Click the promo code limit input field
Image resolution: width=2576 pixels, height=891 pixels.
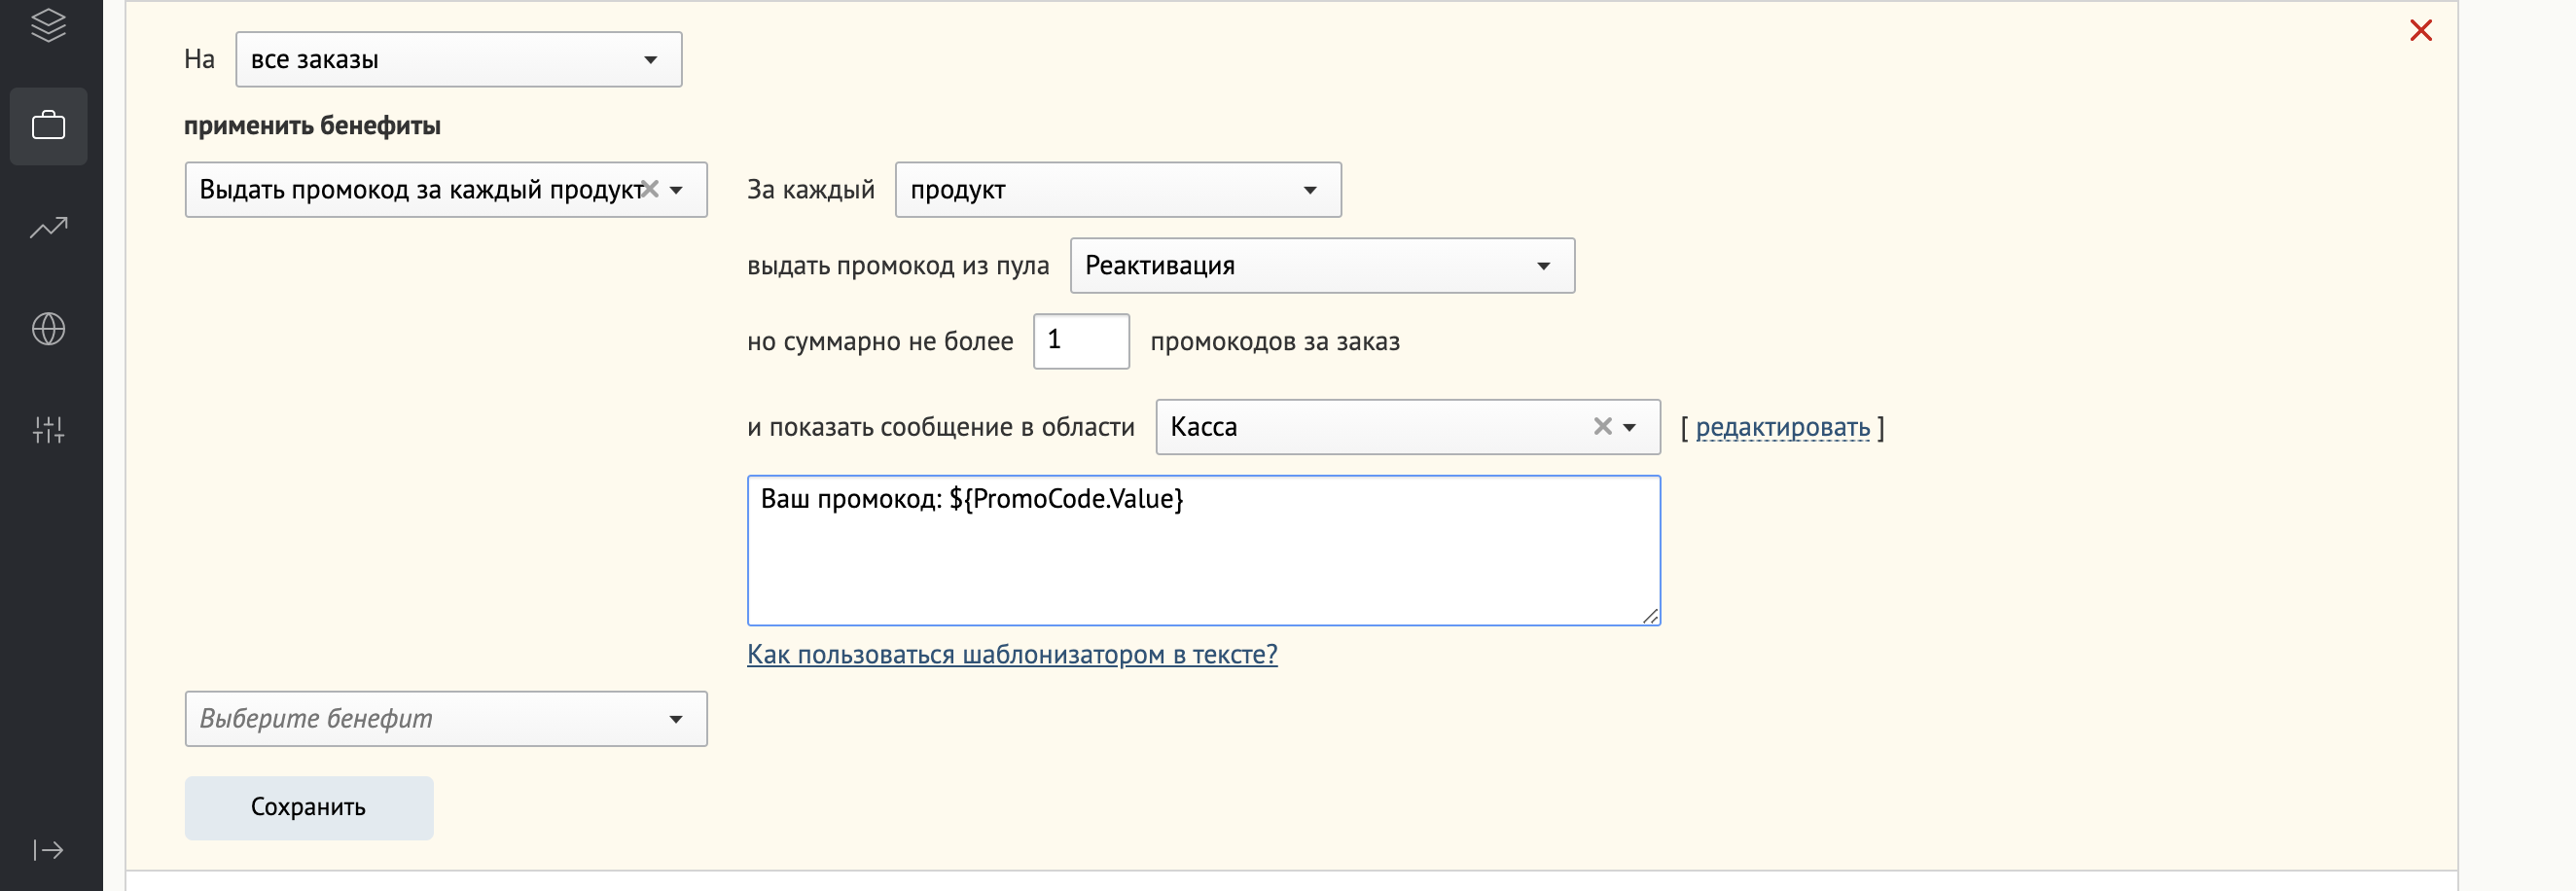coord(1081,342)
